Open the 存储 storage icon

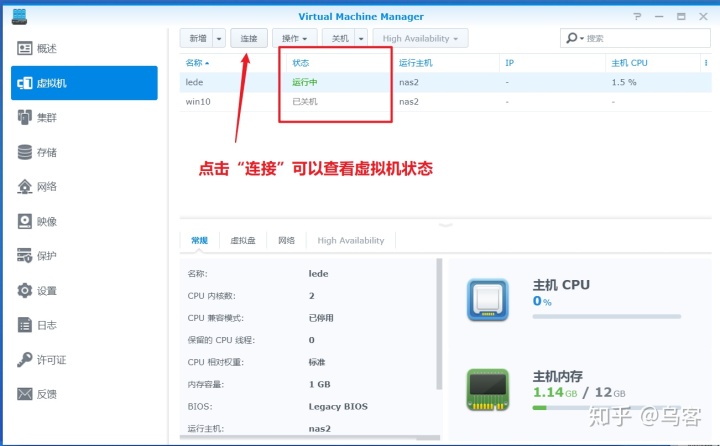point(25,152)
